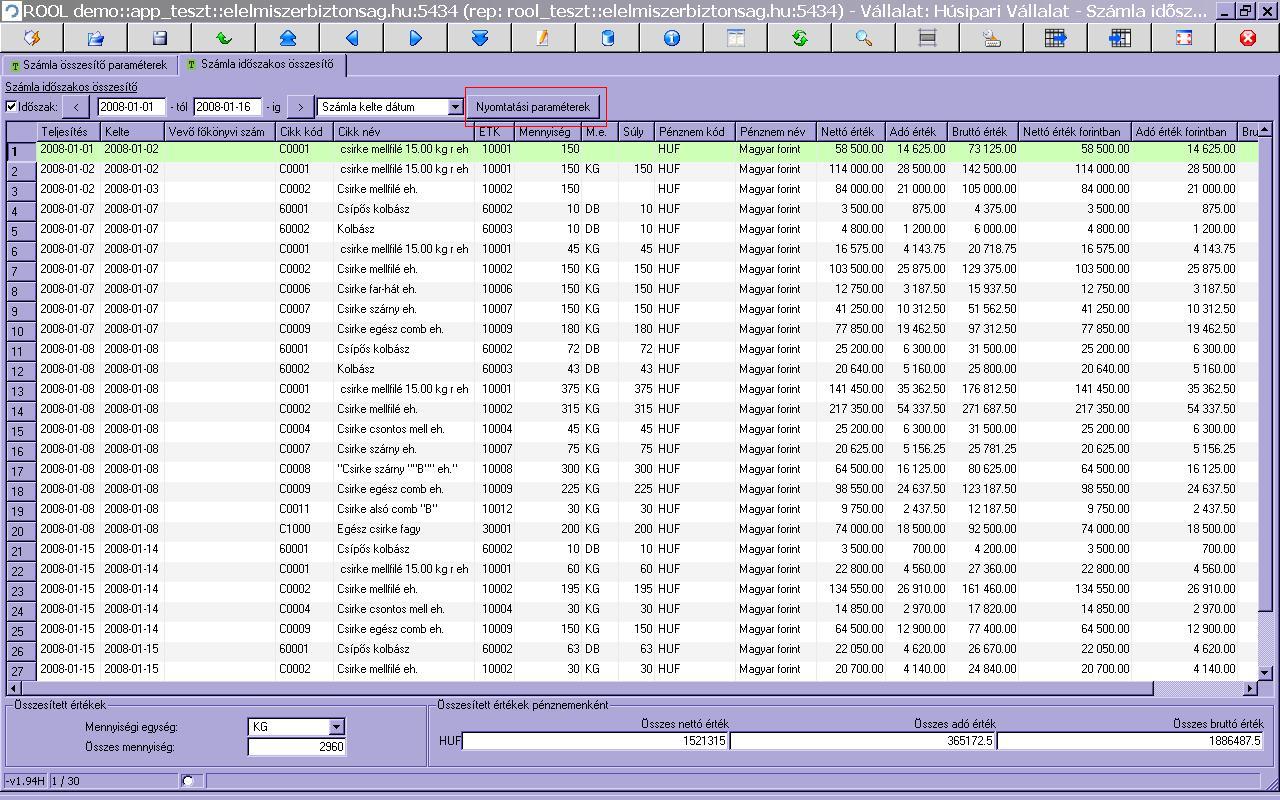Click the Súly column header
Viewport: 1280px width, 800px height.
tap(636, 132)
